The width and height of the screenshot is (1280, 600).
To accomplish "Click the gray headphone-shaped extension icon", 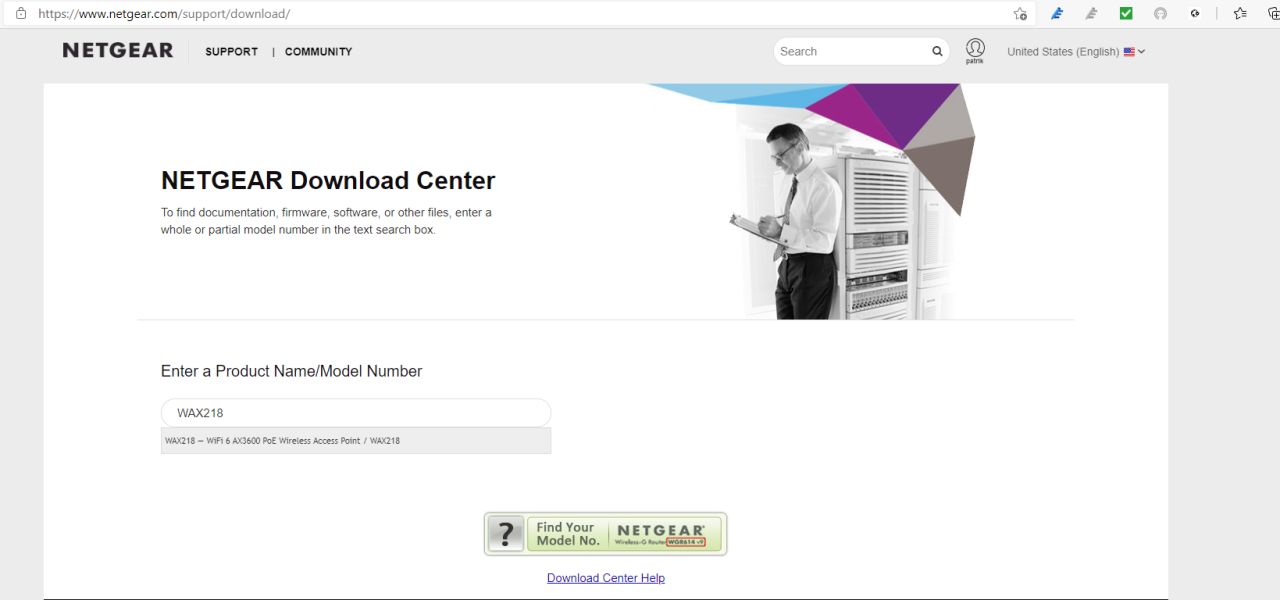I will coord(1160,14).
